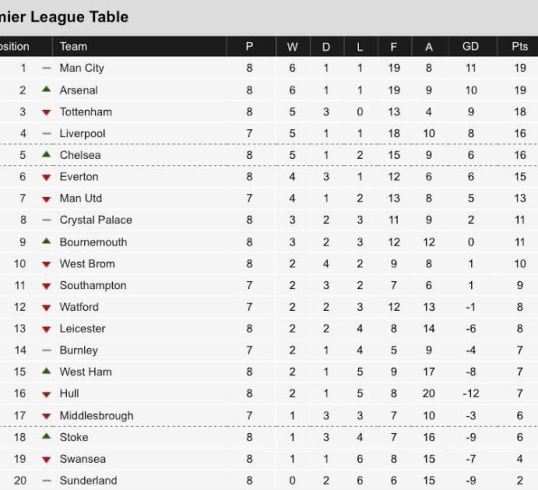Image resolution: width=538 pixels, height=490 pixels.
Task: Sort table by Pts column header
Action: tap(519, 46)
